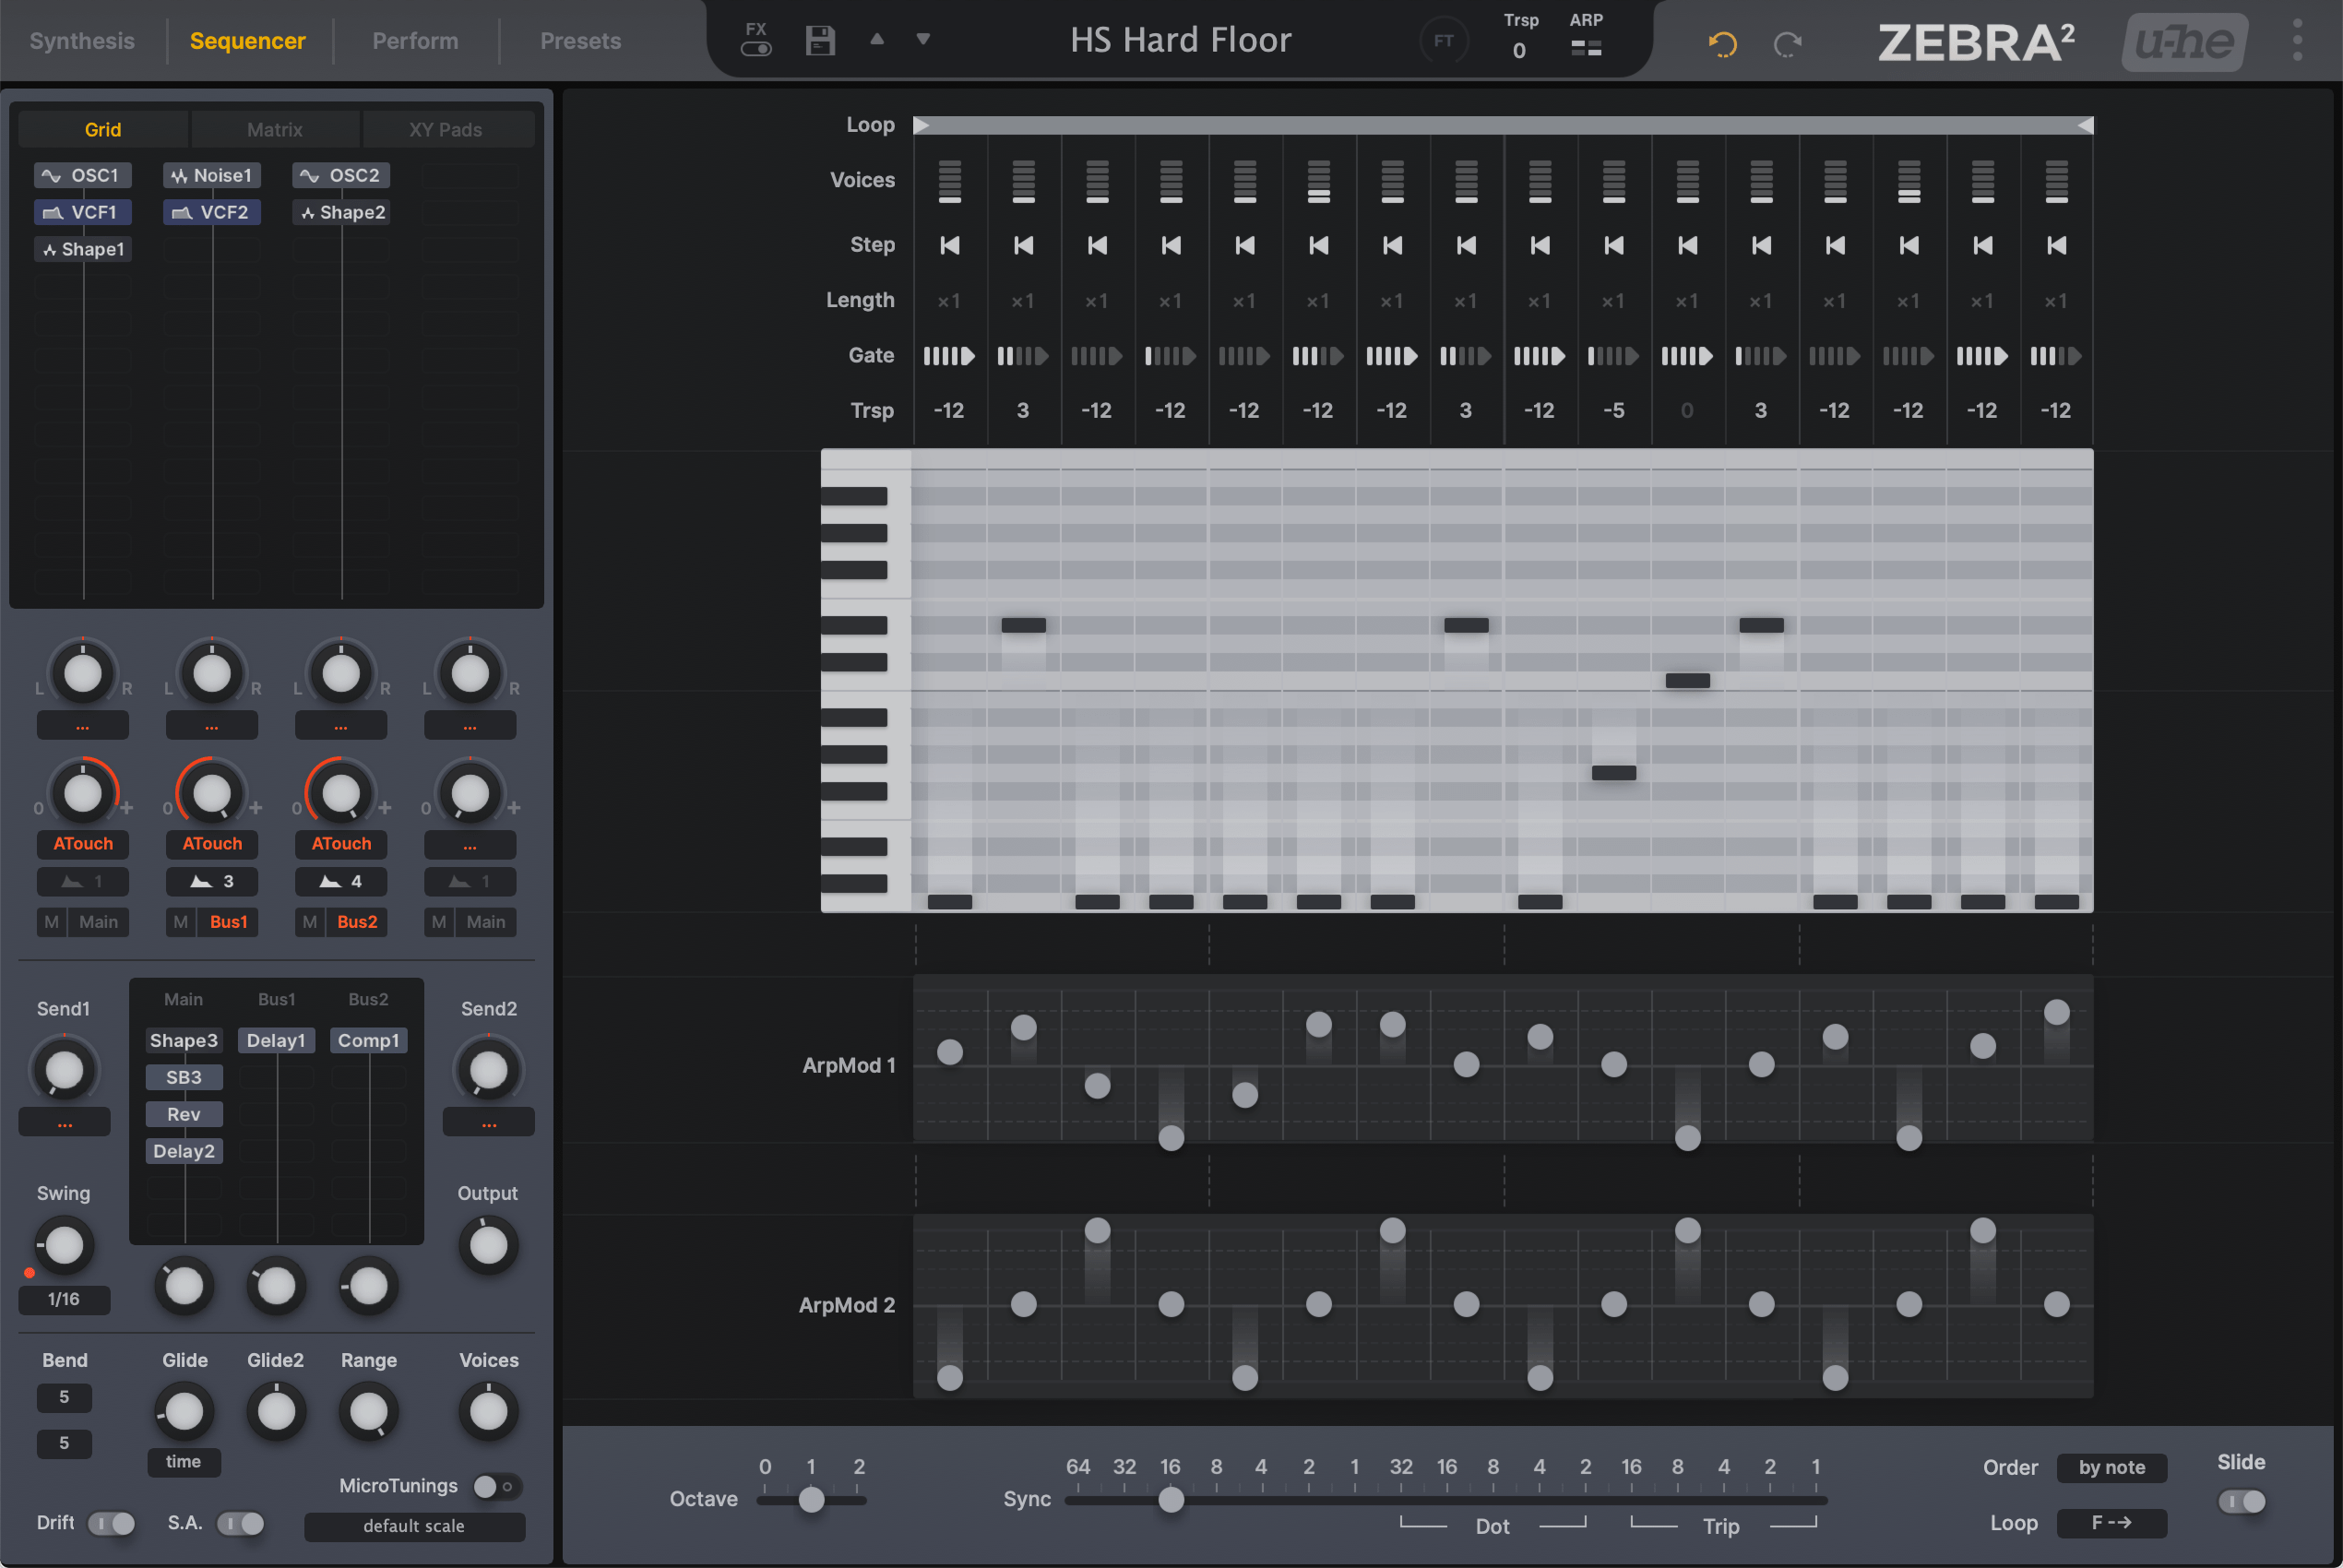Select the Rev effect module
The width and height of the screenshot is (2343, 1568).
pyautogui.click(x=184, y=1115)
